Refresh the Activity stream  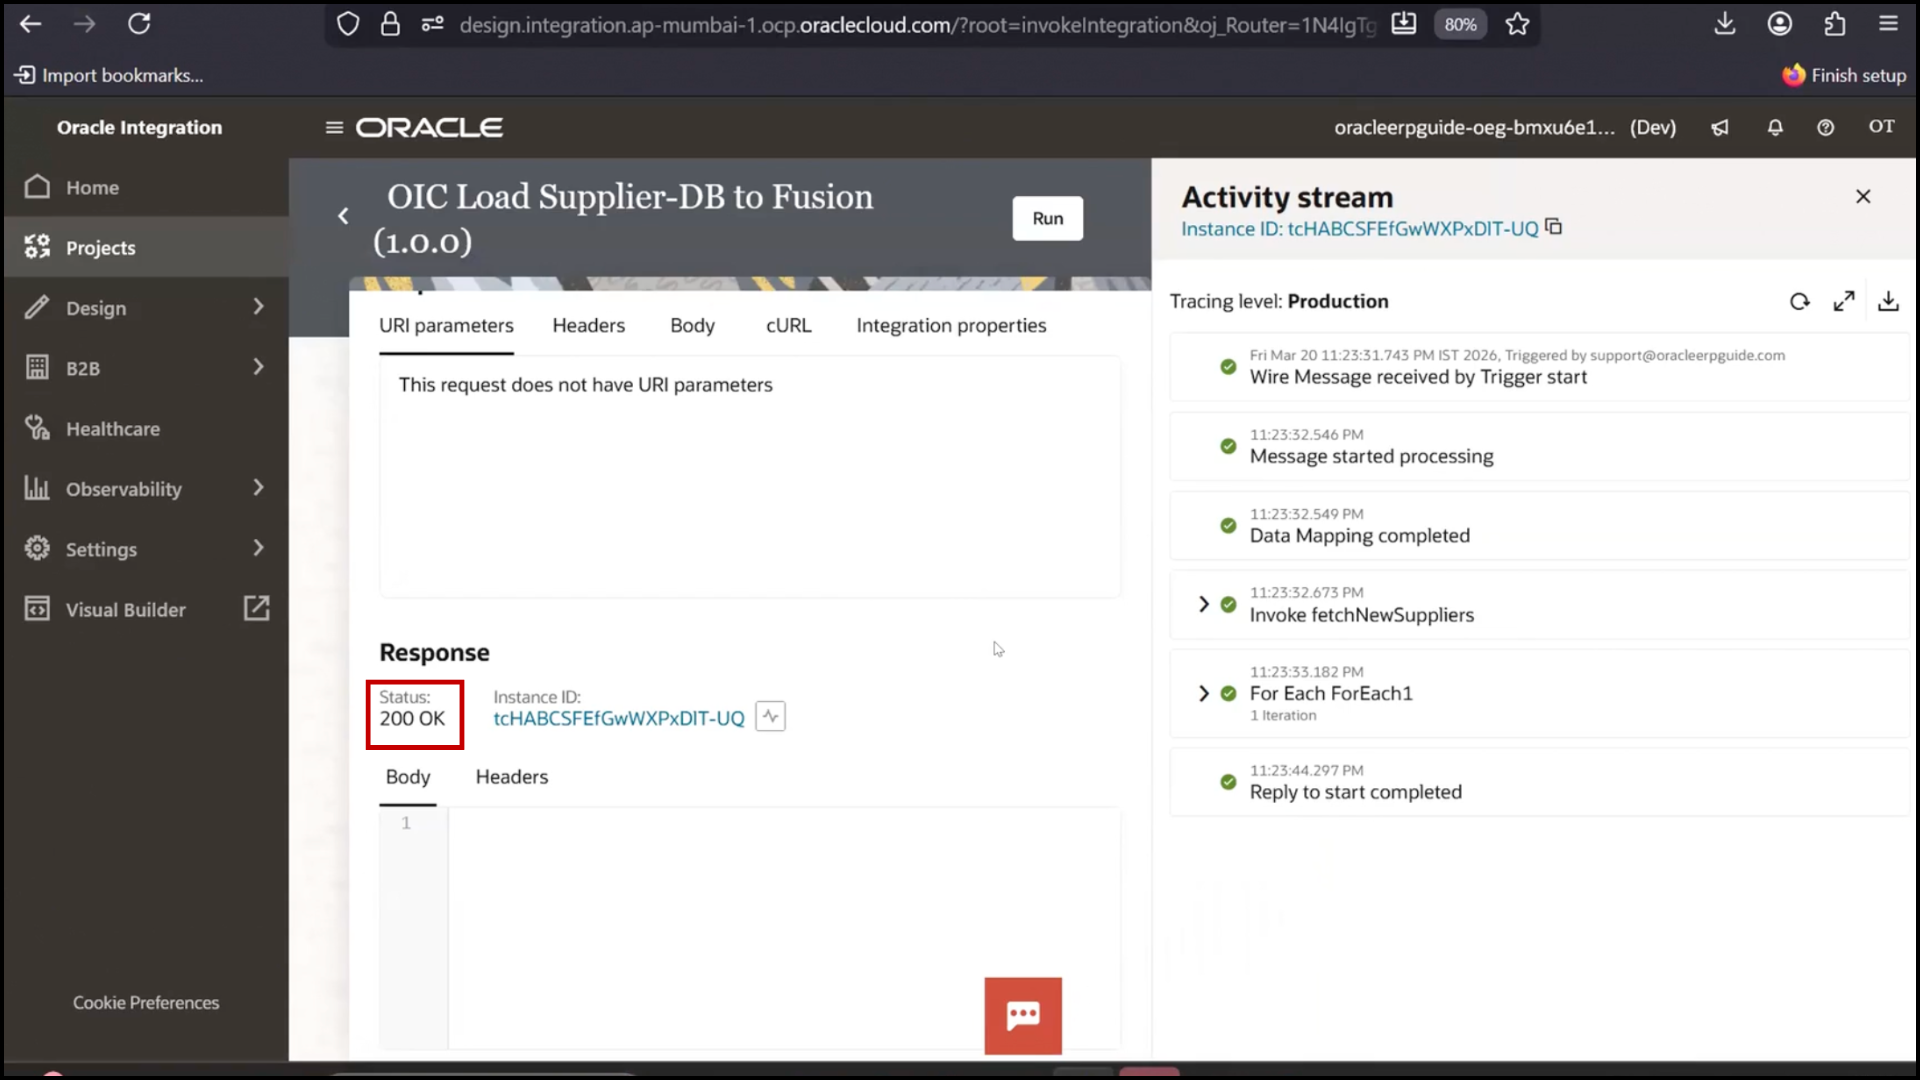1800,301
